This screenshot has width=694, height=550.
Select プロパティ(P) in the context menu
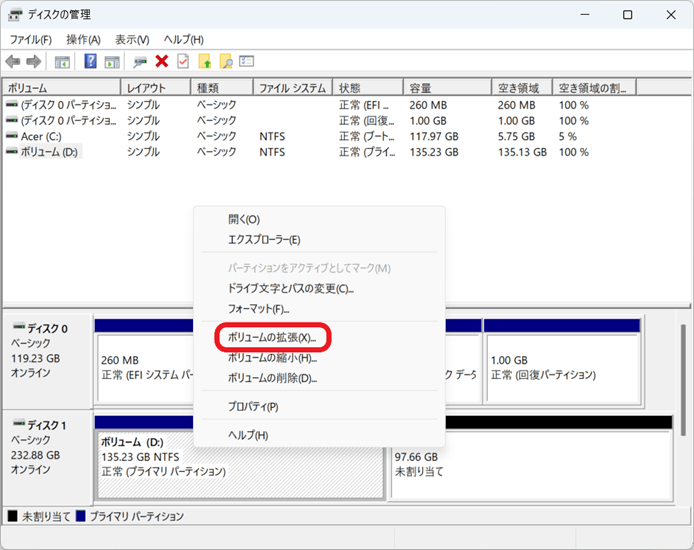253,407
